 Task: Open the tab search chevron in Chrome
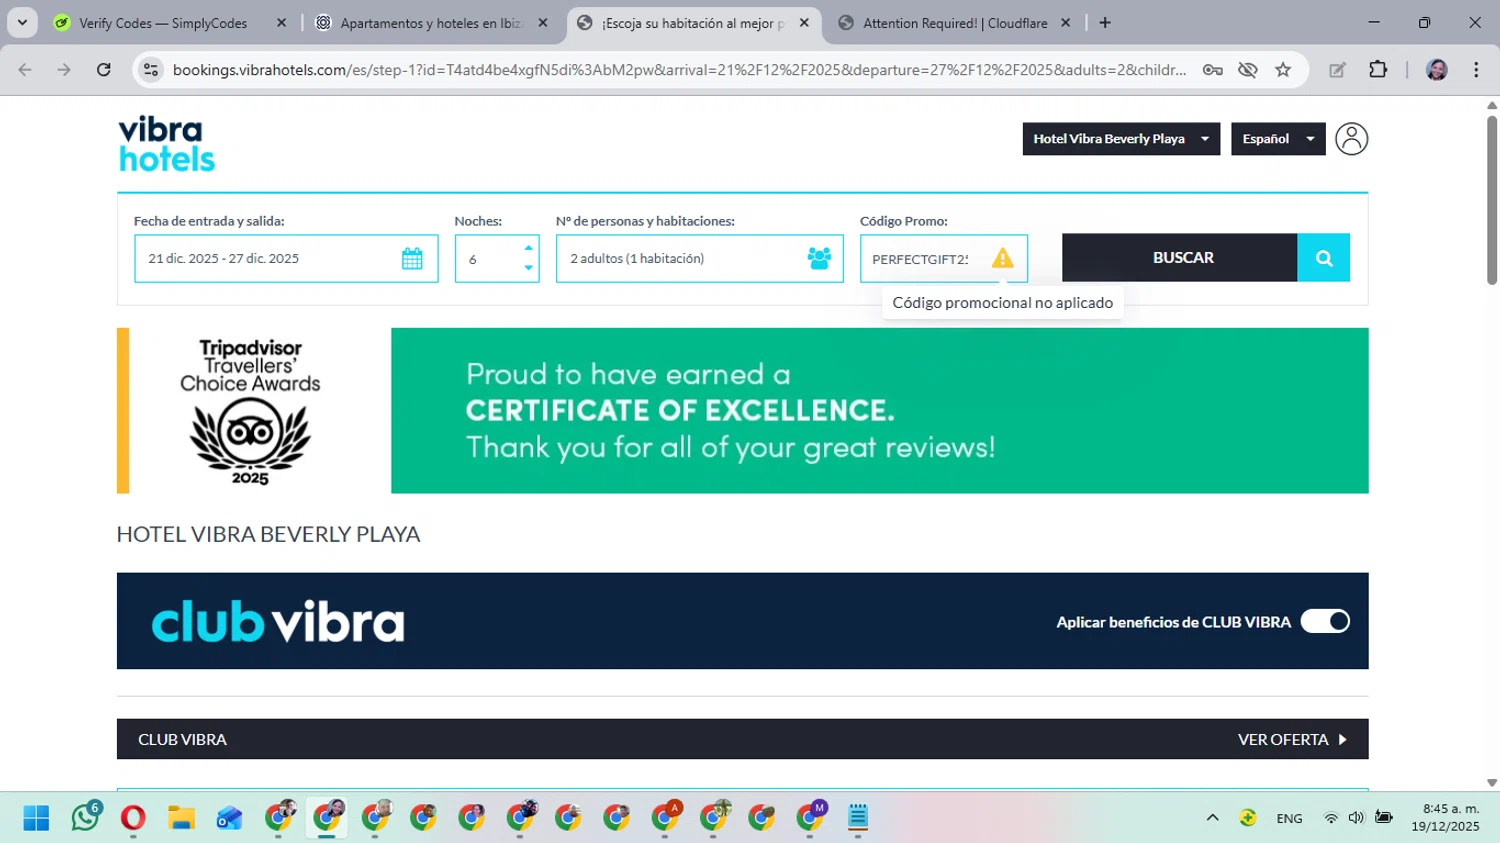22,22
